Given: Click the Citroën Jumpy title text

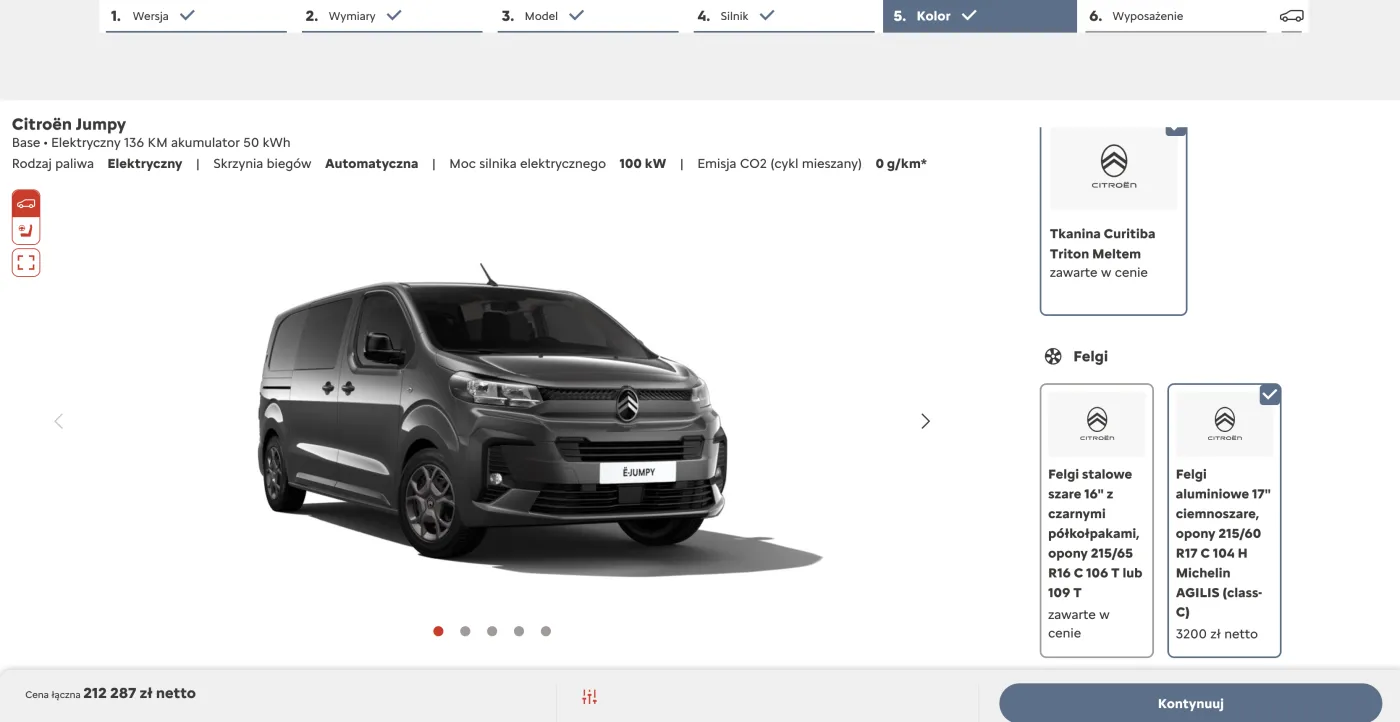Looking at the screenshot, I should click(x=69, y=124).
